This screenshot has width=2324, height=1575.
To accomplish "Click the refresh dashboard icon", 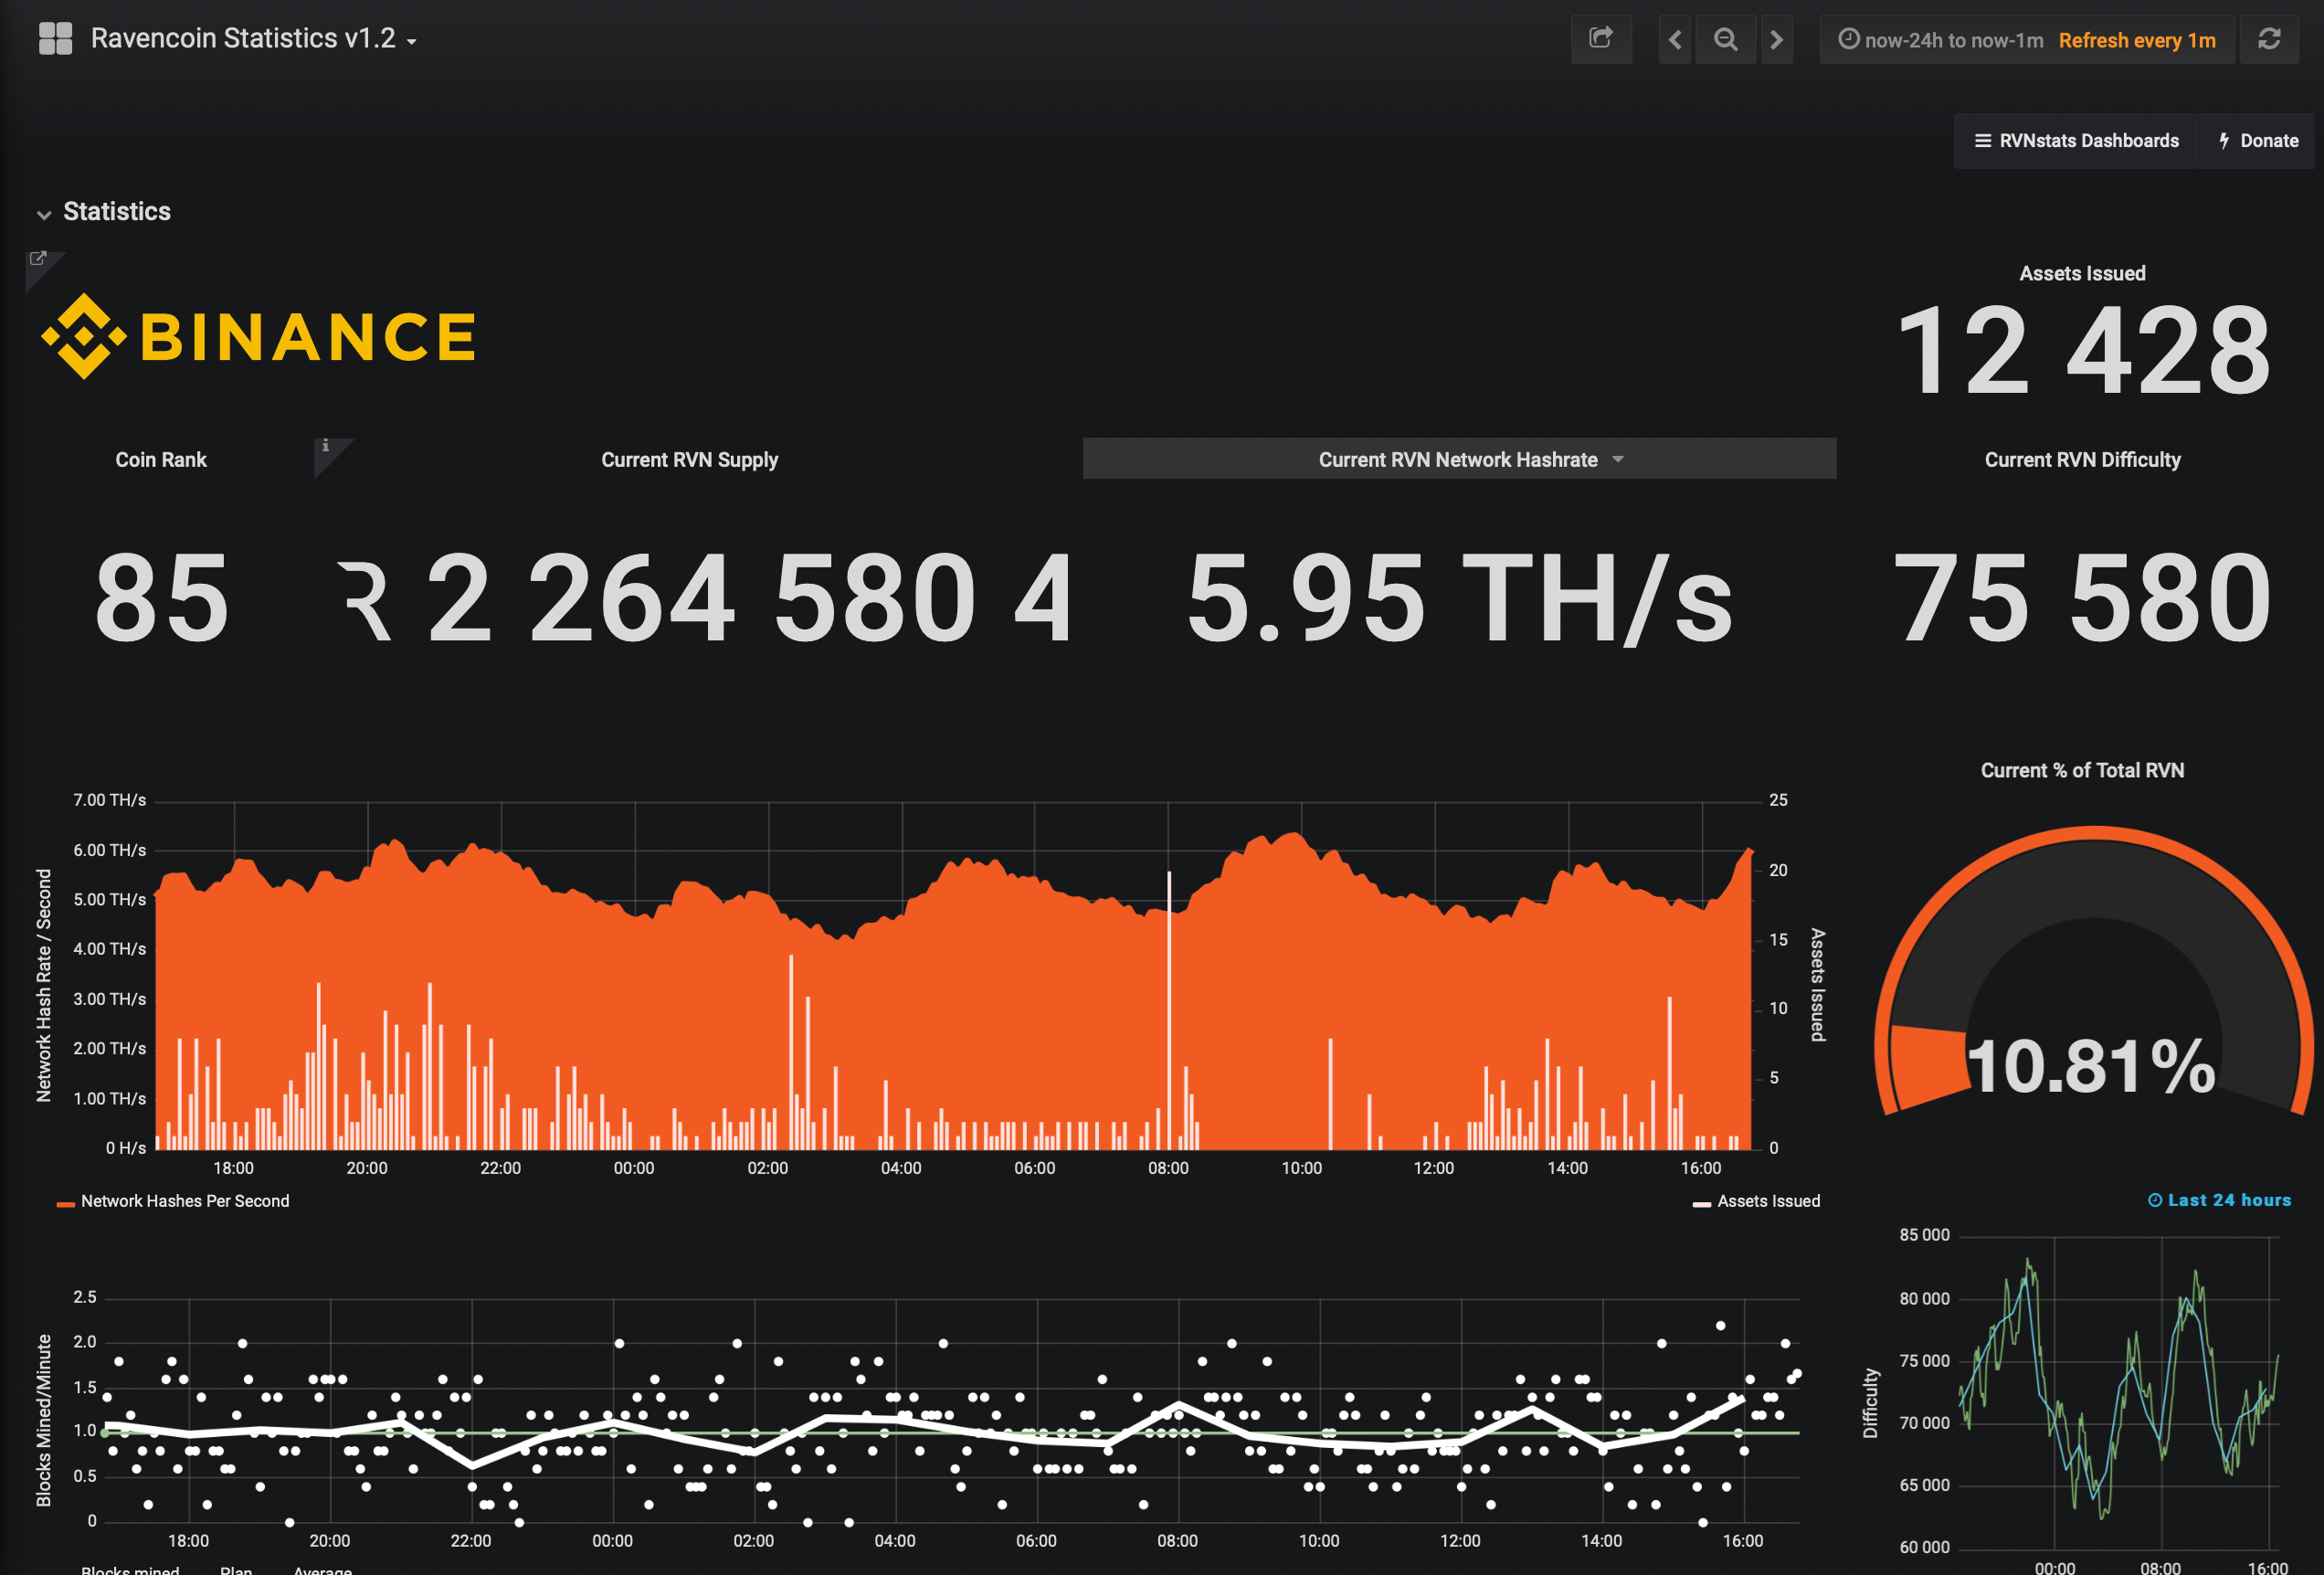I will click(2269, 39).
